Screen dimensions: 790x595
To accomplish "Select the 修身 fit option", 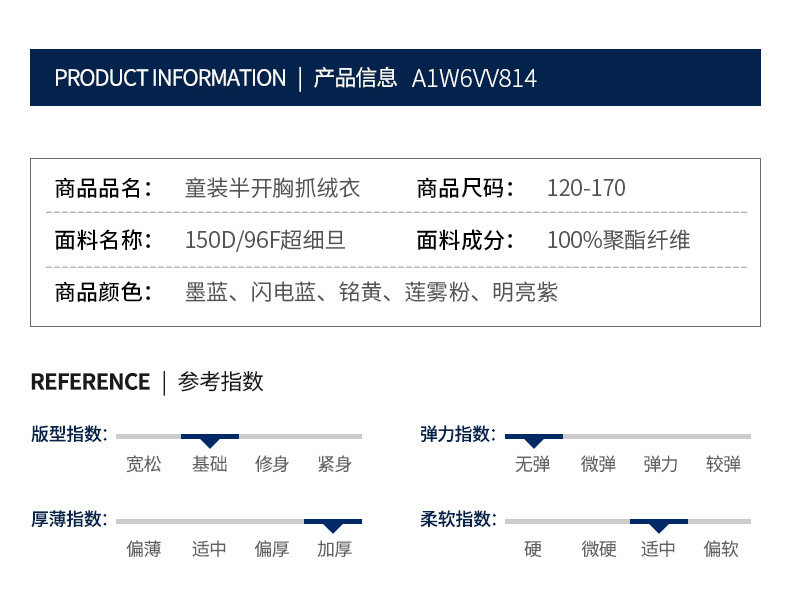I will pos(272,464).
